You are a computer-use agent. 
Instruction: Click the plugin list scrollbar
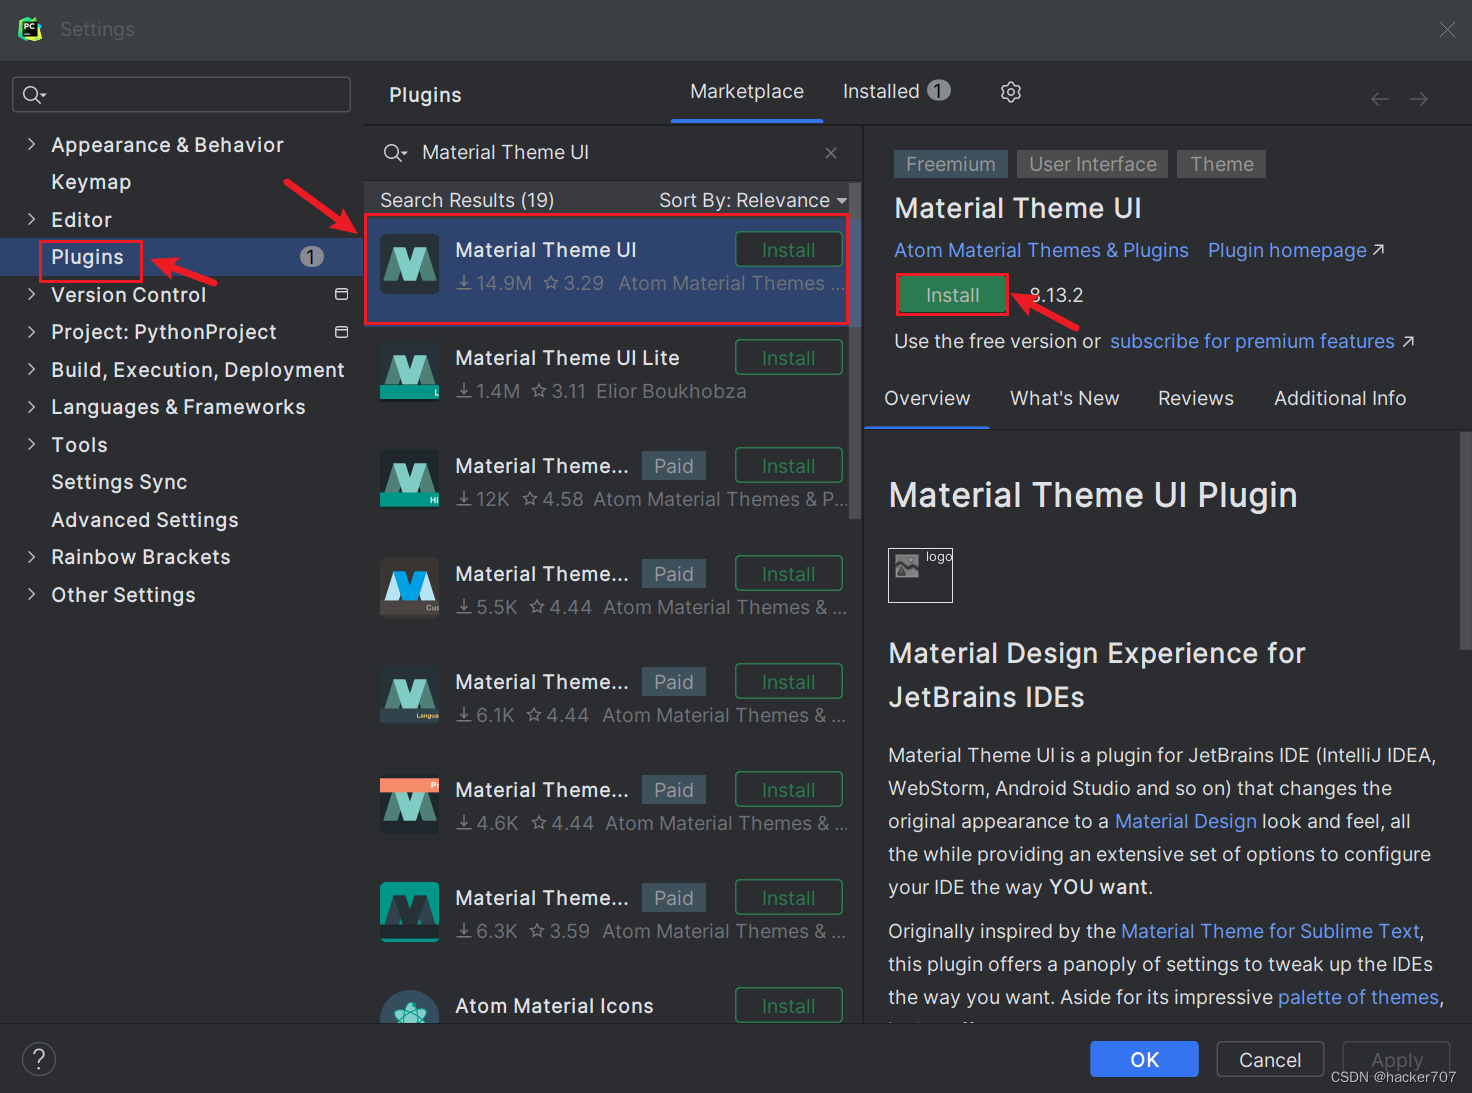click(x=855, y=350)
